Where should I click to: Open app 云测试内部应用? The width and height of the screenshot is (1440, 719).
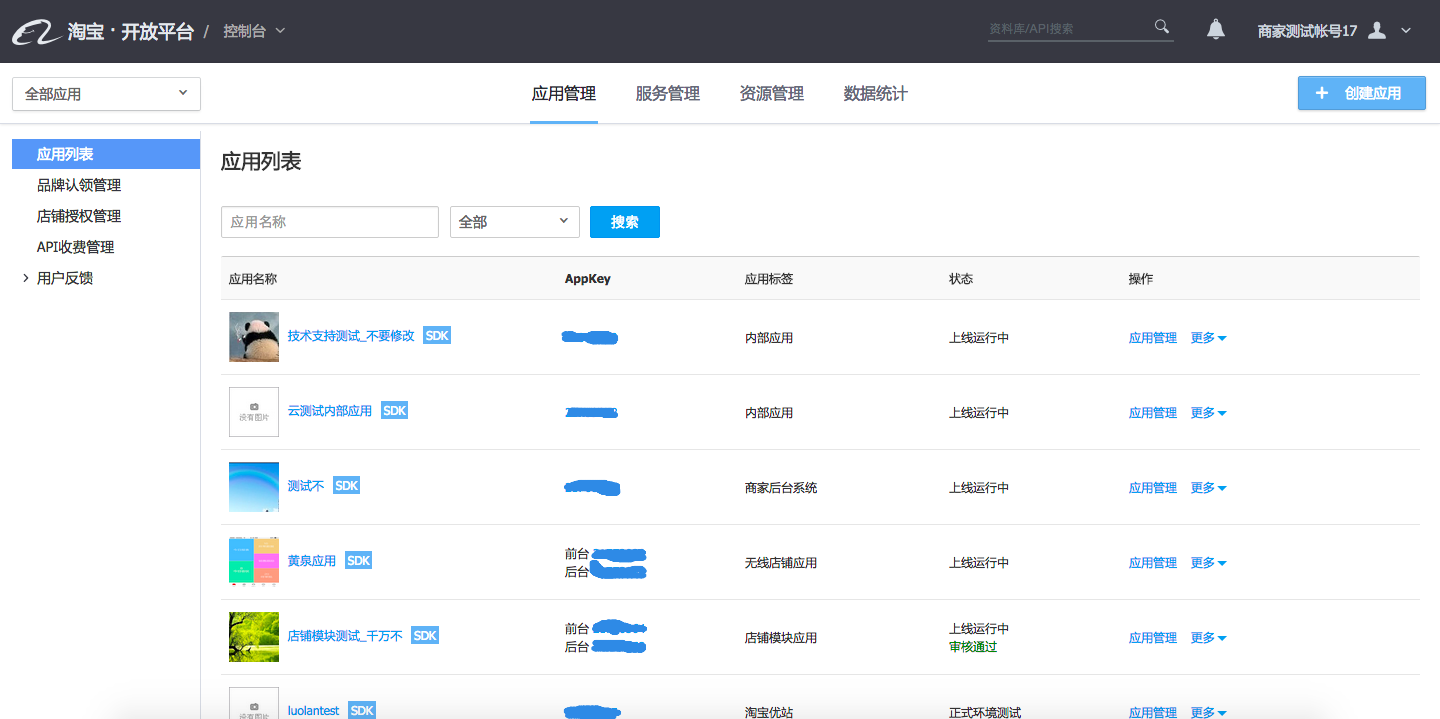(x=330, y=411)
